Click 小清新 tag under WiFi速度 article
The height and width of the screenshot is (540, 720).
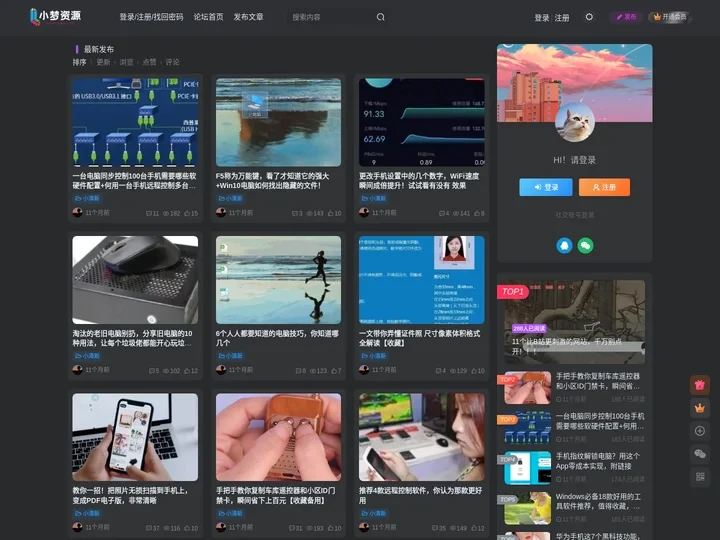tap(374, 198)
